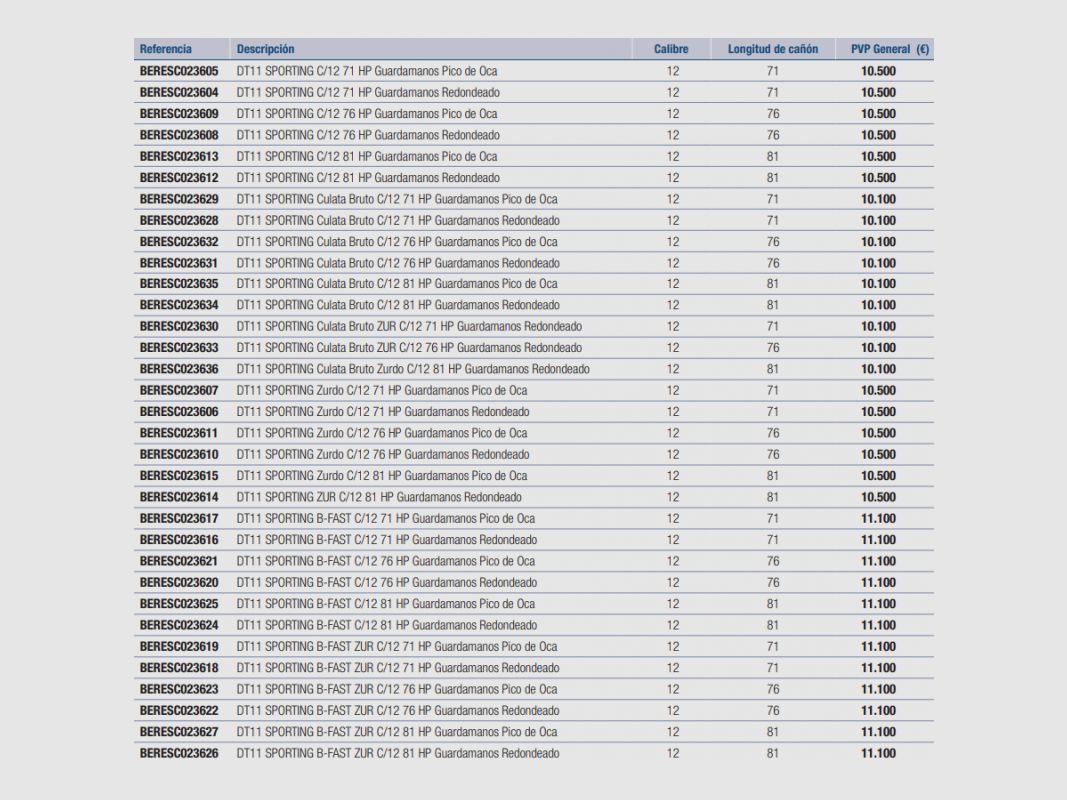Select 'B-FAST C/12 76 HP Guardamanos Redondeado' description
Screen dimensions: 1067x800
[x=387, y=582]
